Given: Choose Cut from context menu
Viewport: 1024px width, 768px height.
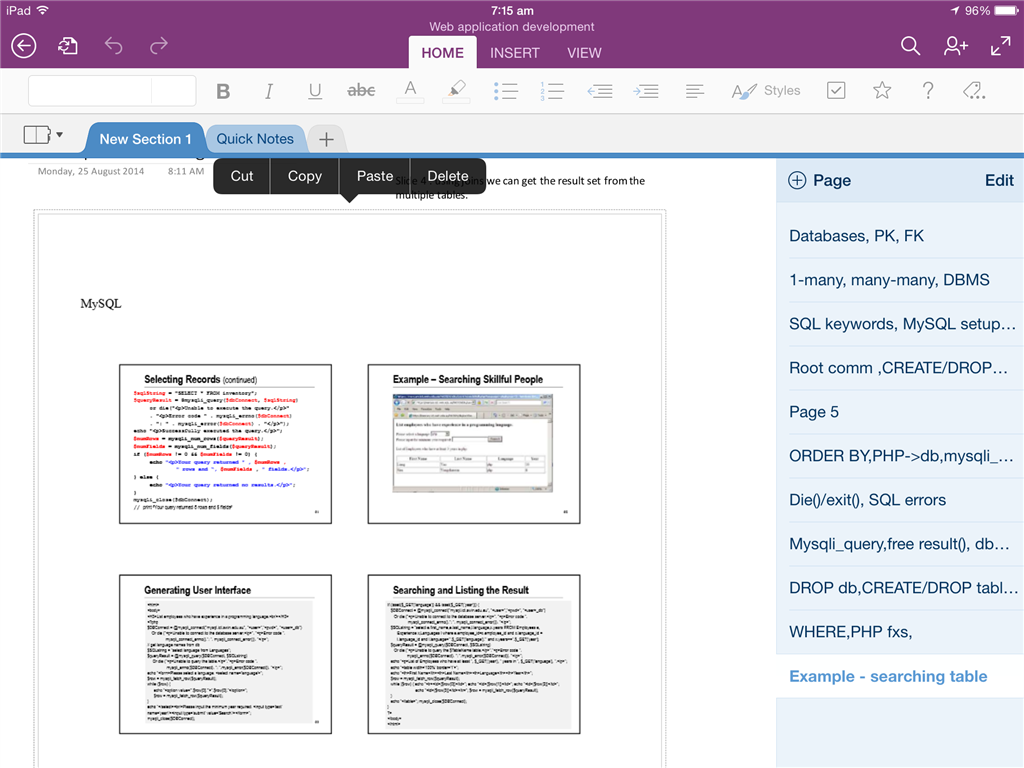Looking at the screenshot, I should tap(242, 176).
